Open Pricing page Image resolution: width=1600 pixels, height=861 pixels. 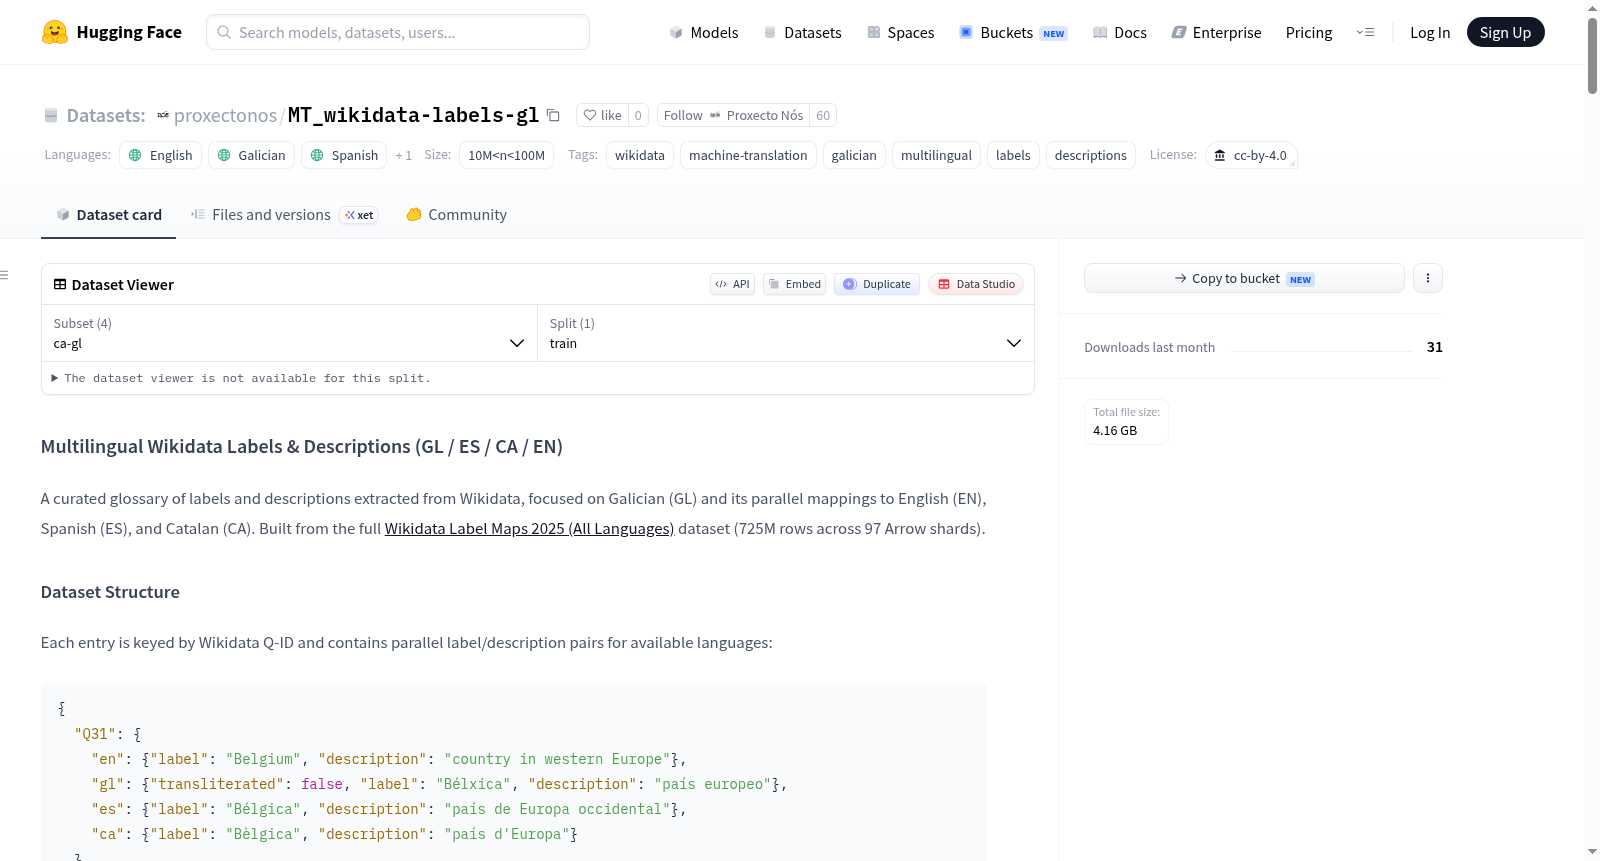coord(1309,32)
